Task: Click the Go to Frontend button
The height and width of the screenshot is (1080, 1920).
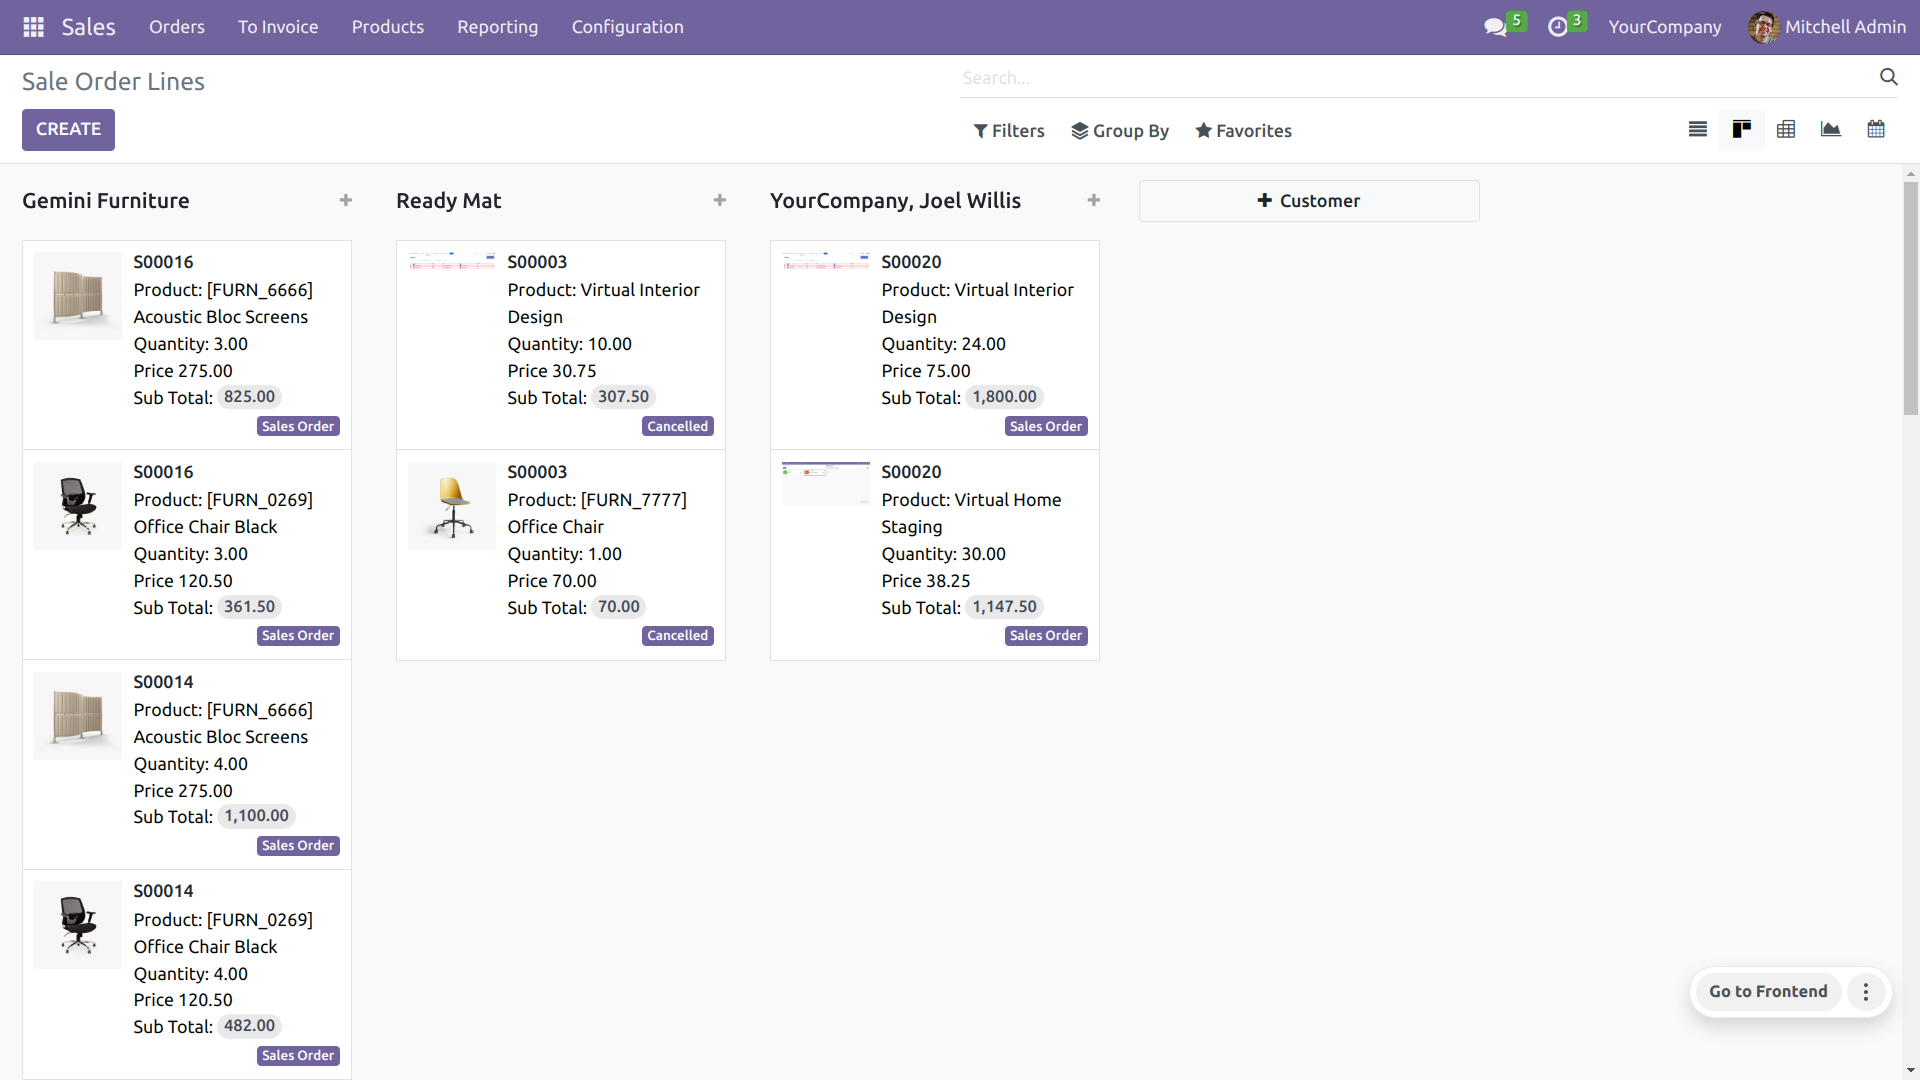Action: (1767, 991)
